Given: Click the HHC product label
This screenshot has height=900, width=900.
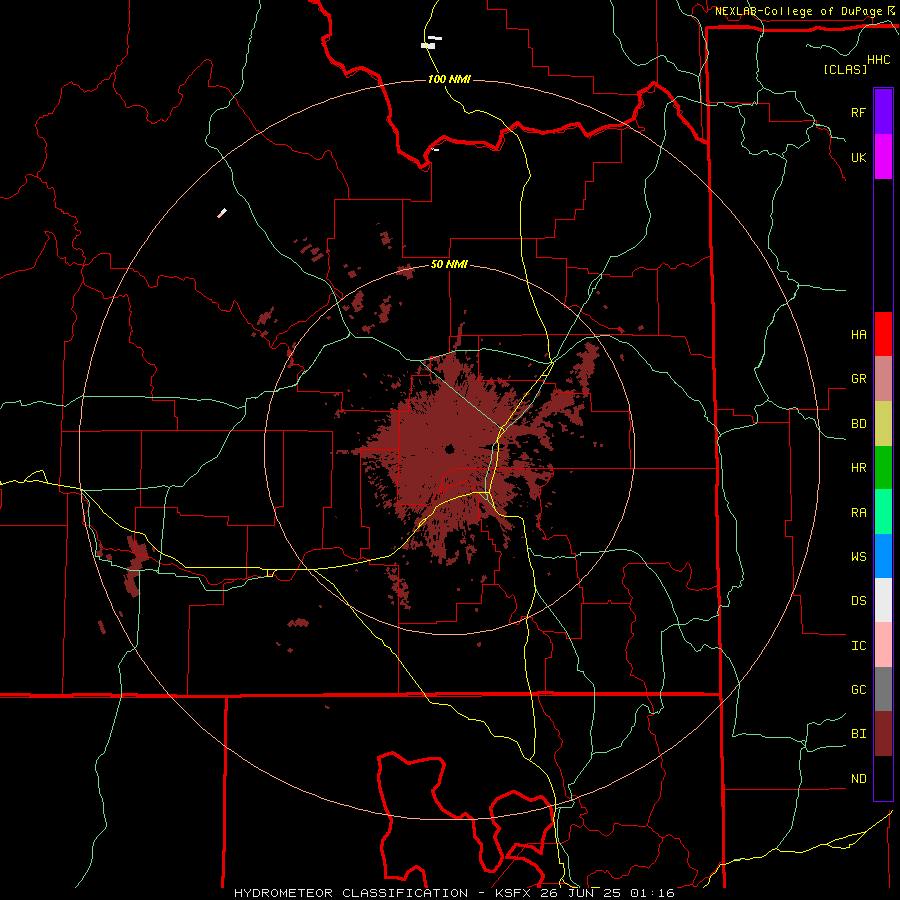Looking at the screenshot, I should click(x=878, y=60).
